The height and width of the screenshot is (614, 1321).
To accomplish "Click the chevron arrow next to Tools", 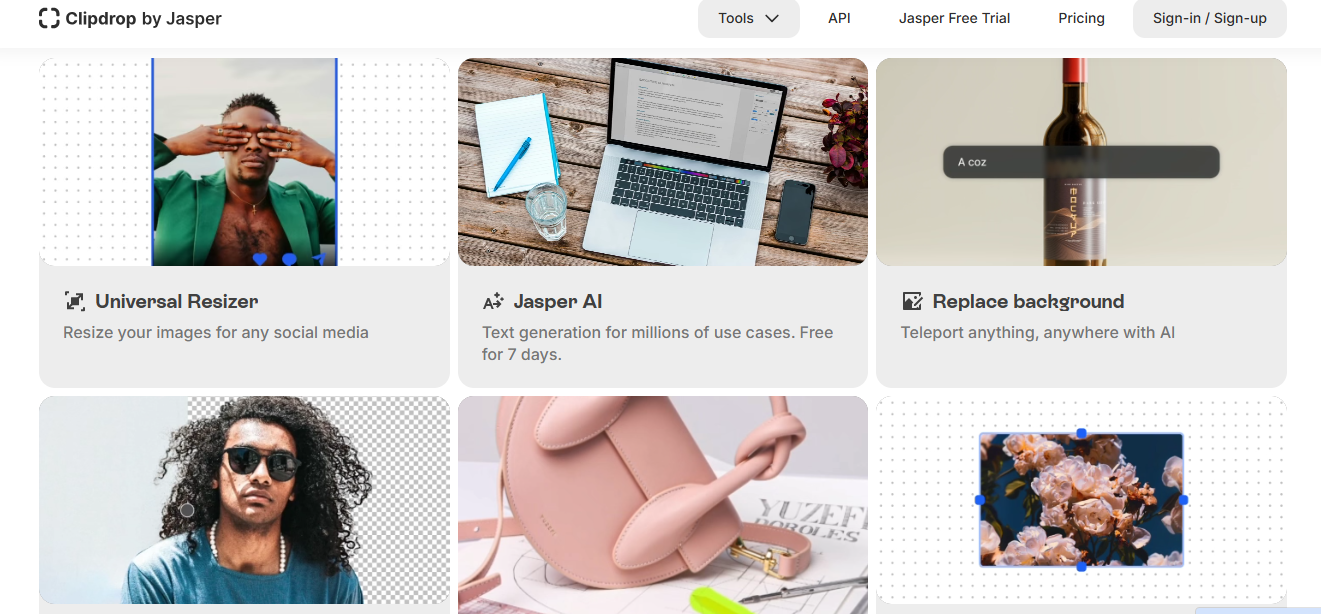I will [771, 18].
